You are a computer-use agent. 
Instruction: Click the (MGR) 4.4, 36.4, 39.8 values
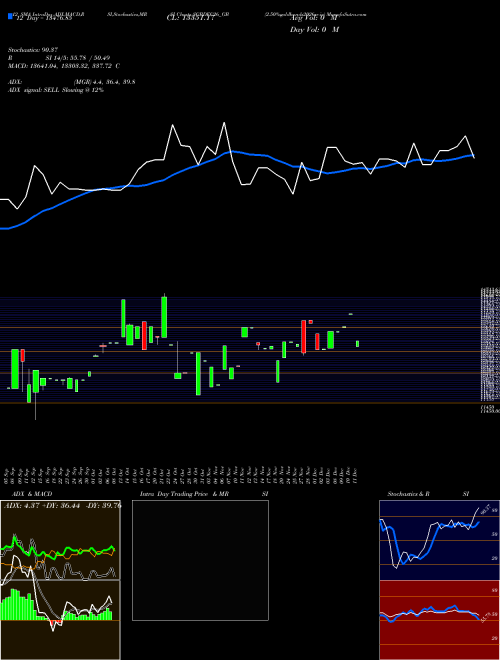click(x=104, y=82)
